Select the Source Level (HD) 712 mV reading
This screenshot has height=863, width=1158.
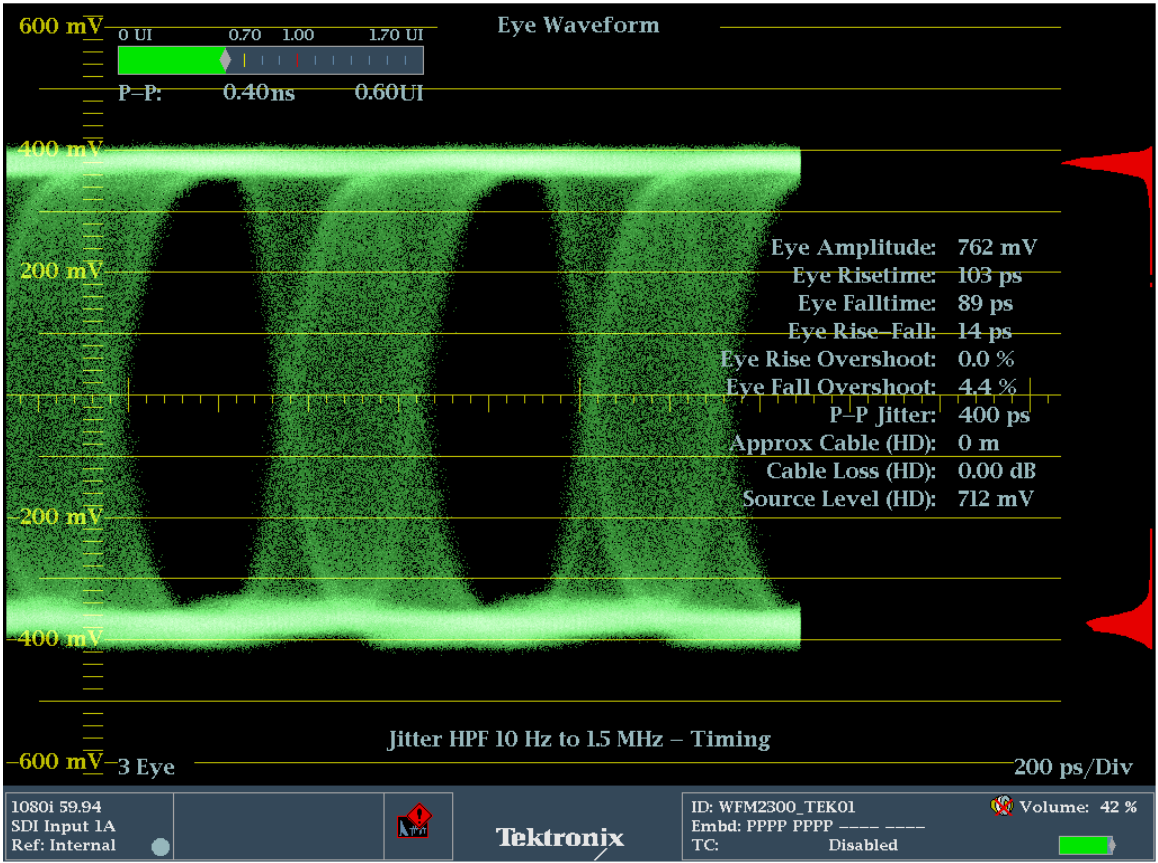coord(888,499)
